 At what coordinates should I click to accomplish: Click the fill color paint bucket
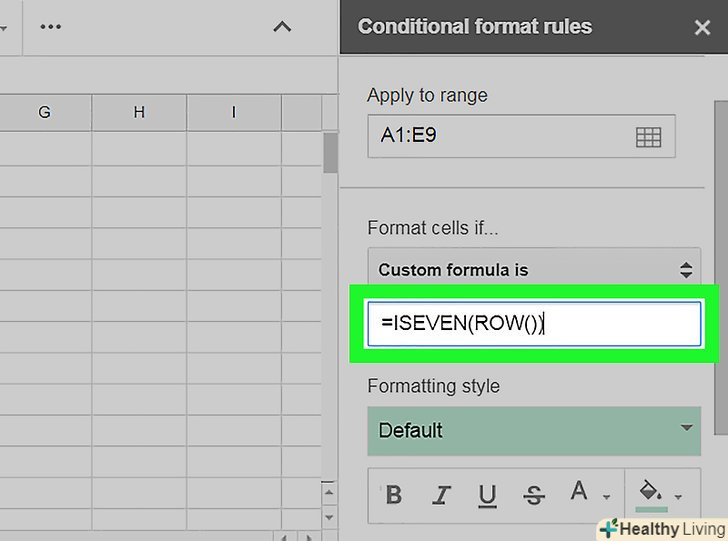click(651, 493)
